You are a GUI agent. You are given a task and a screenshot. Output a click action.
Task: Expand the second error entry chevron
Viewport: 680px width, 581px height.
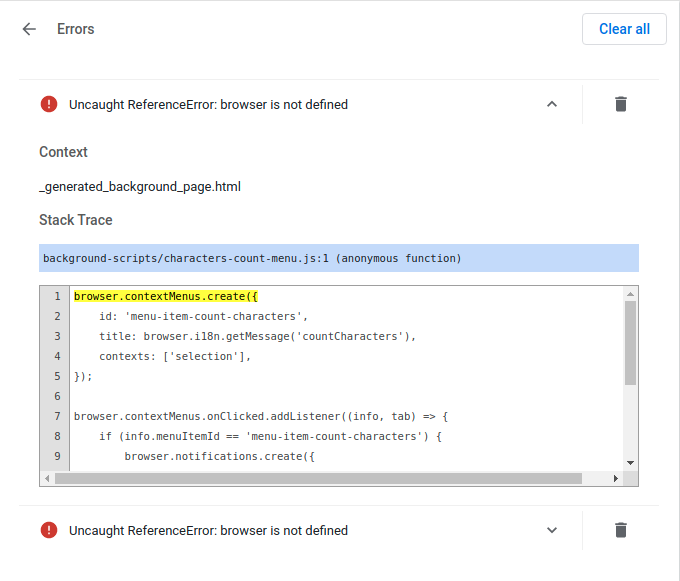click(552, 530)
